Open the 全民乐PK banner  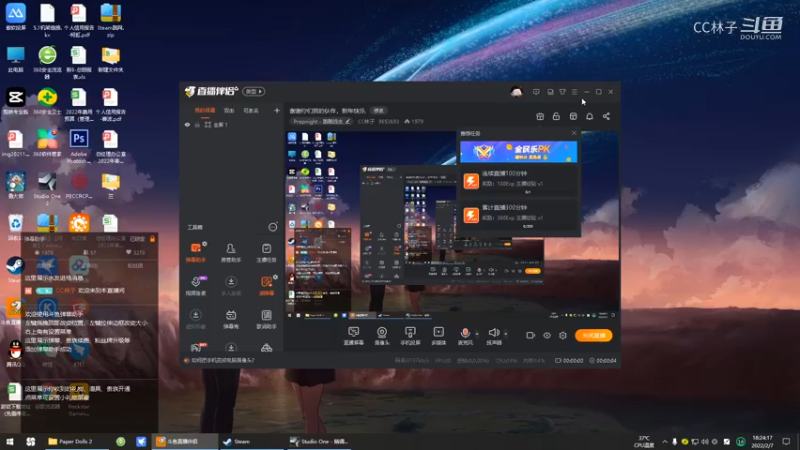tap(518, 152)
